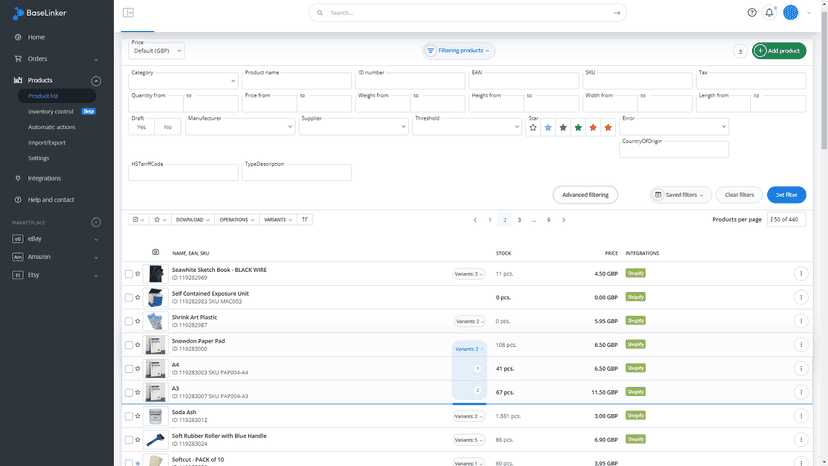Open Soft Rubber Roller thumbnail
The image size is (828, 466).
tap(155, 440)
